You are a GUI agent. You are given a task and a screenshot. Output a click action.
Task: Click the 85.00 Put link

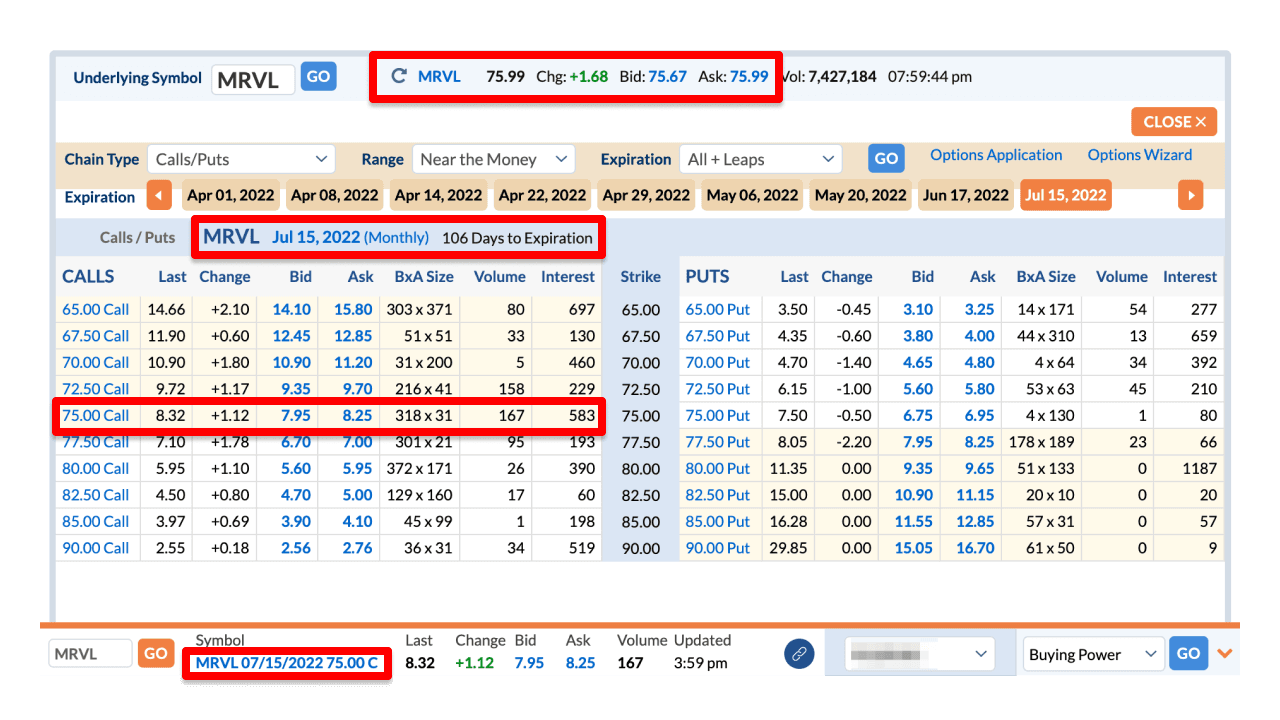(718, 521)
